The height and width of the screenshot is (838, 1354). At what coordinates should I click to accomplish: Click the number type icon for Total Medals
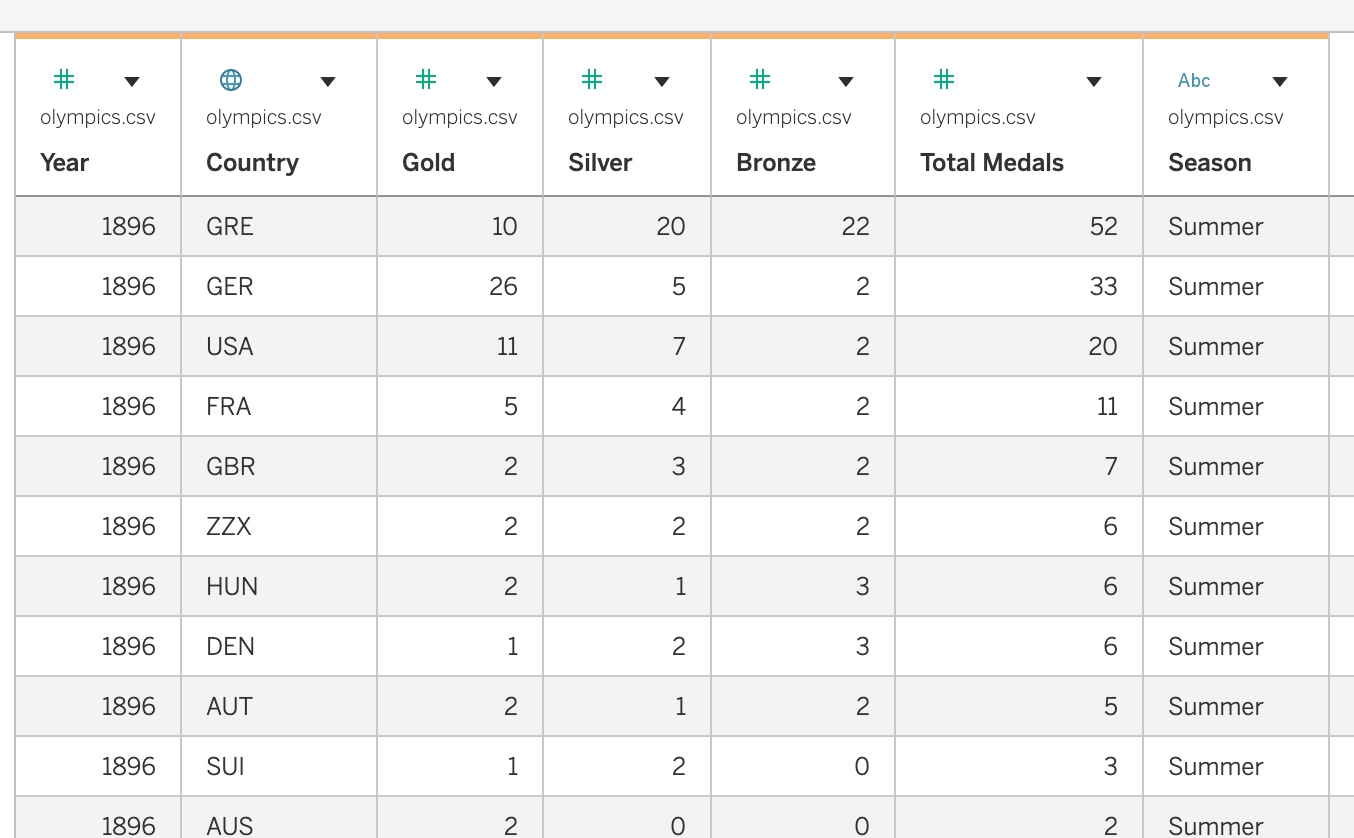[944, 80]
